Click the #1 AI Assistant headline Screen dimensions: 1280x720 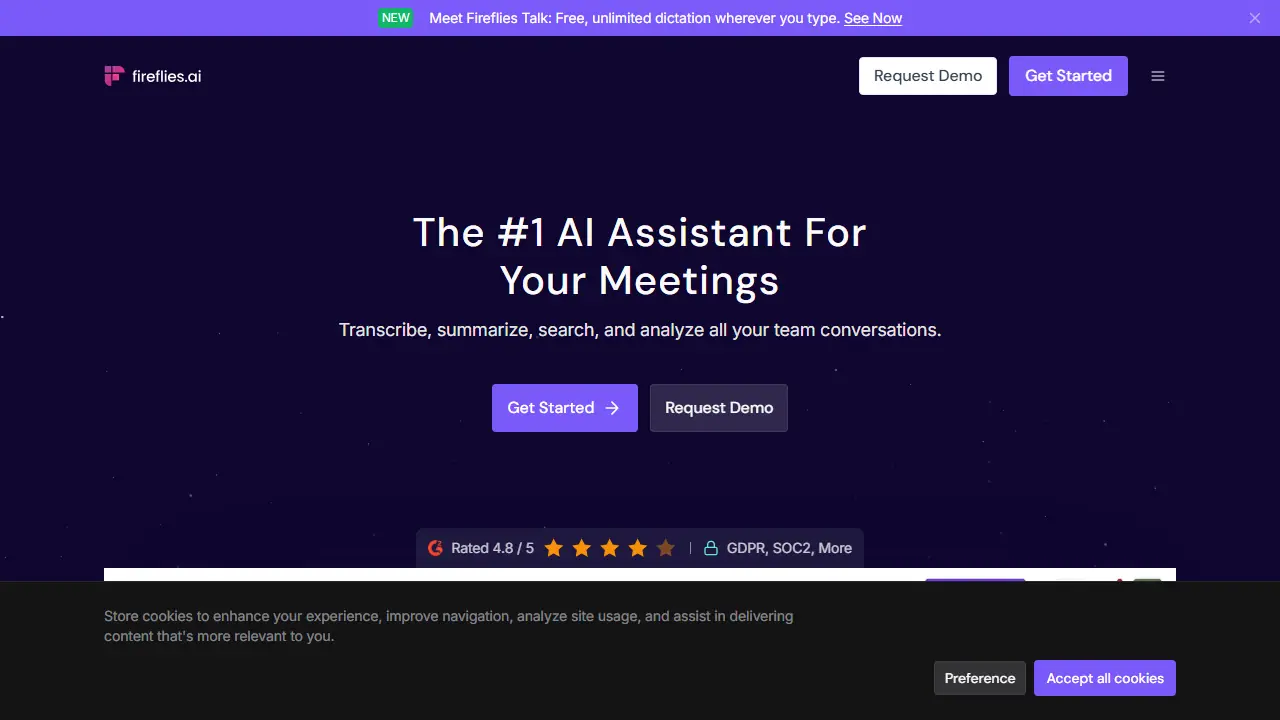pyautogui.click(x=640, y=257)
